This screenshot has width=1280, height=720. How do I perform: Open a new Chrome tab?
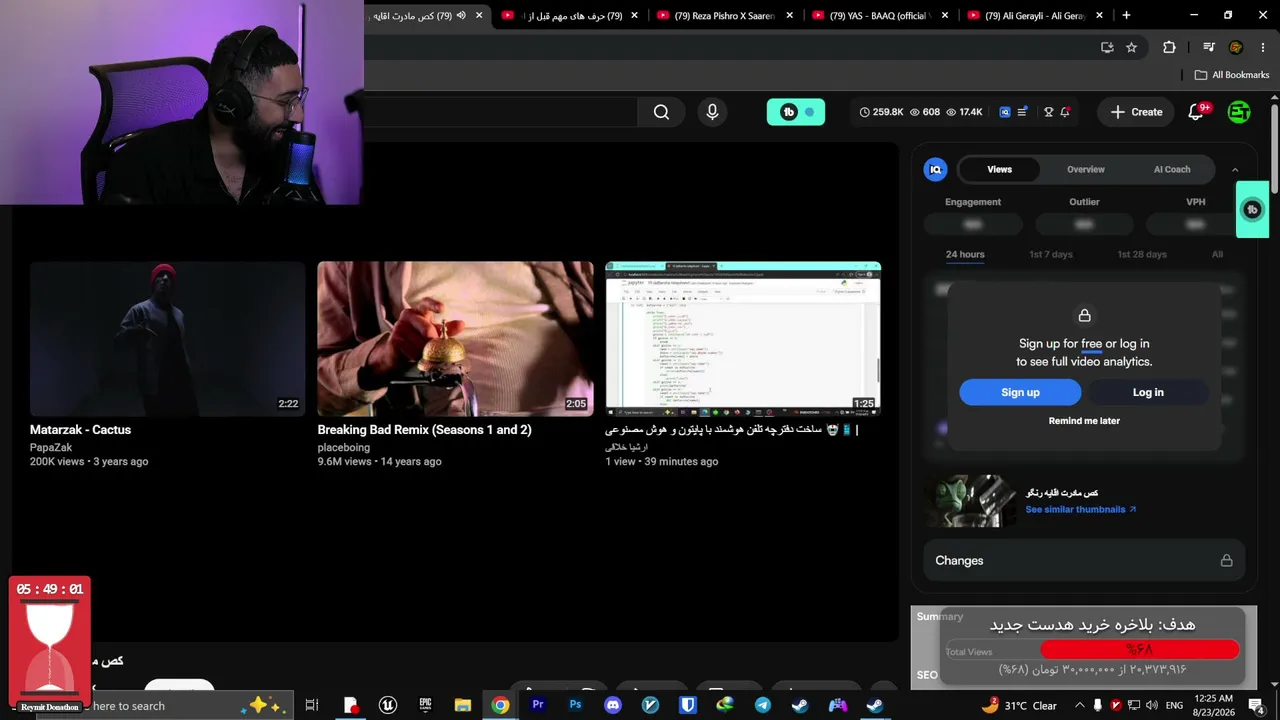pyautogui.click(x=1126, y=16)
